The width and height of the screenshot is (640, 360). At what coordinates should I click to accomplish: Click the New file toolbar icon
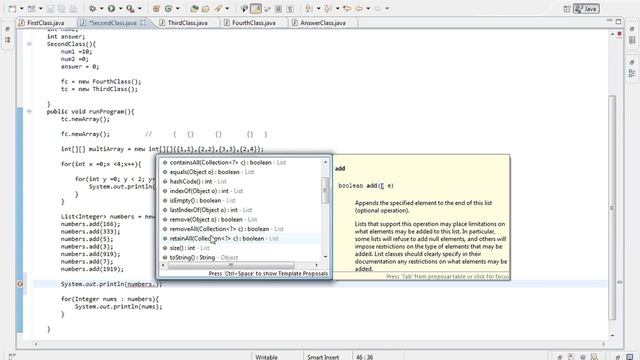pyautogui.click(x=13, y=8)
